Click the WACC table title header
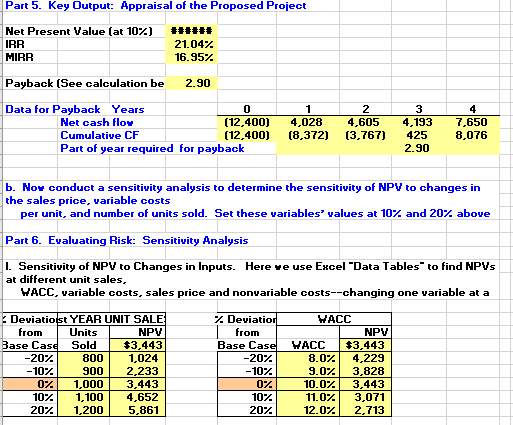The width and height of the screenshot is (513, 425). point(334,319)
